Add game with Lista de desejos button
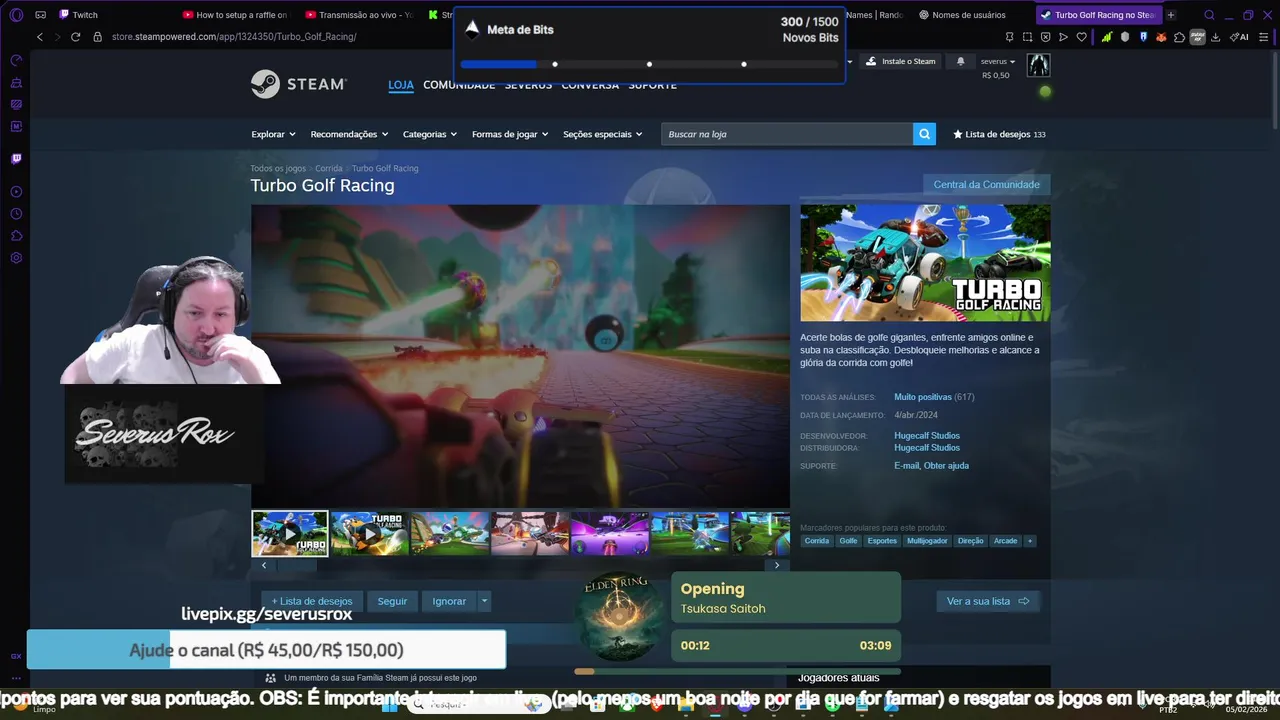 pyautogui.click(x=312, y=601)
